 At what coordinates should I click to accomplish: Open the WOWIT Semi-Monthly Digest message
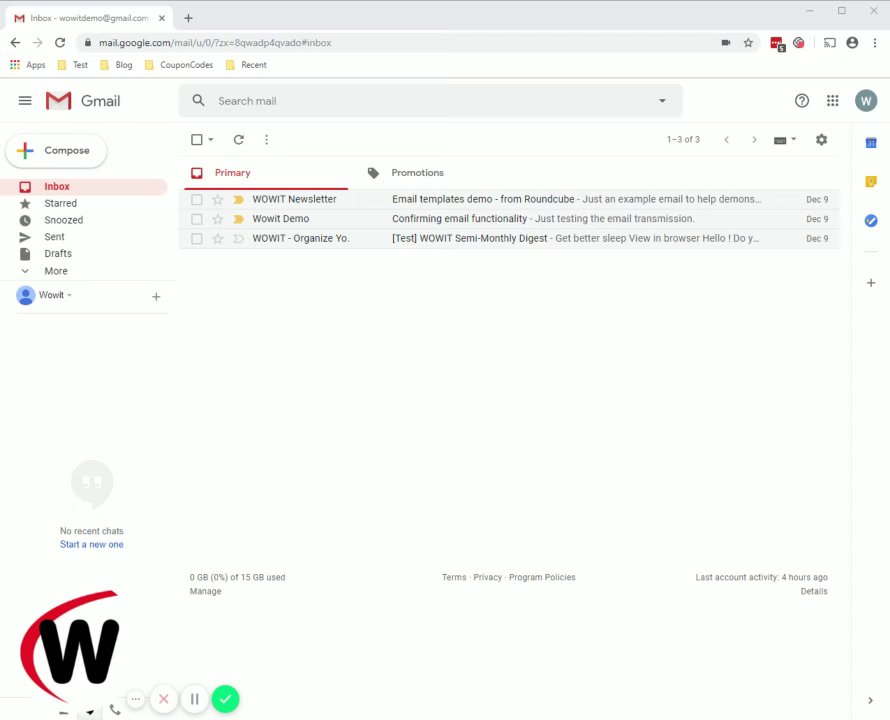(x=509, y=238)
